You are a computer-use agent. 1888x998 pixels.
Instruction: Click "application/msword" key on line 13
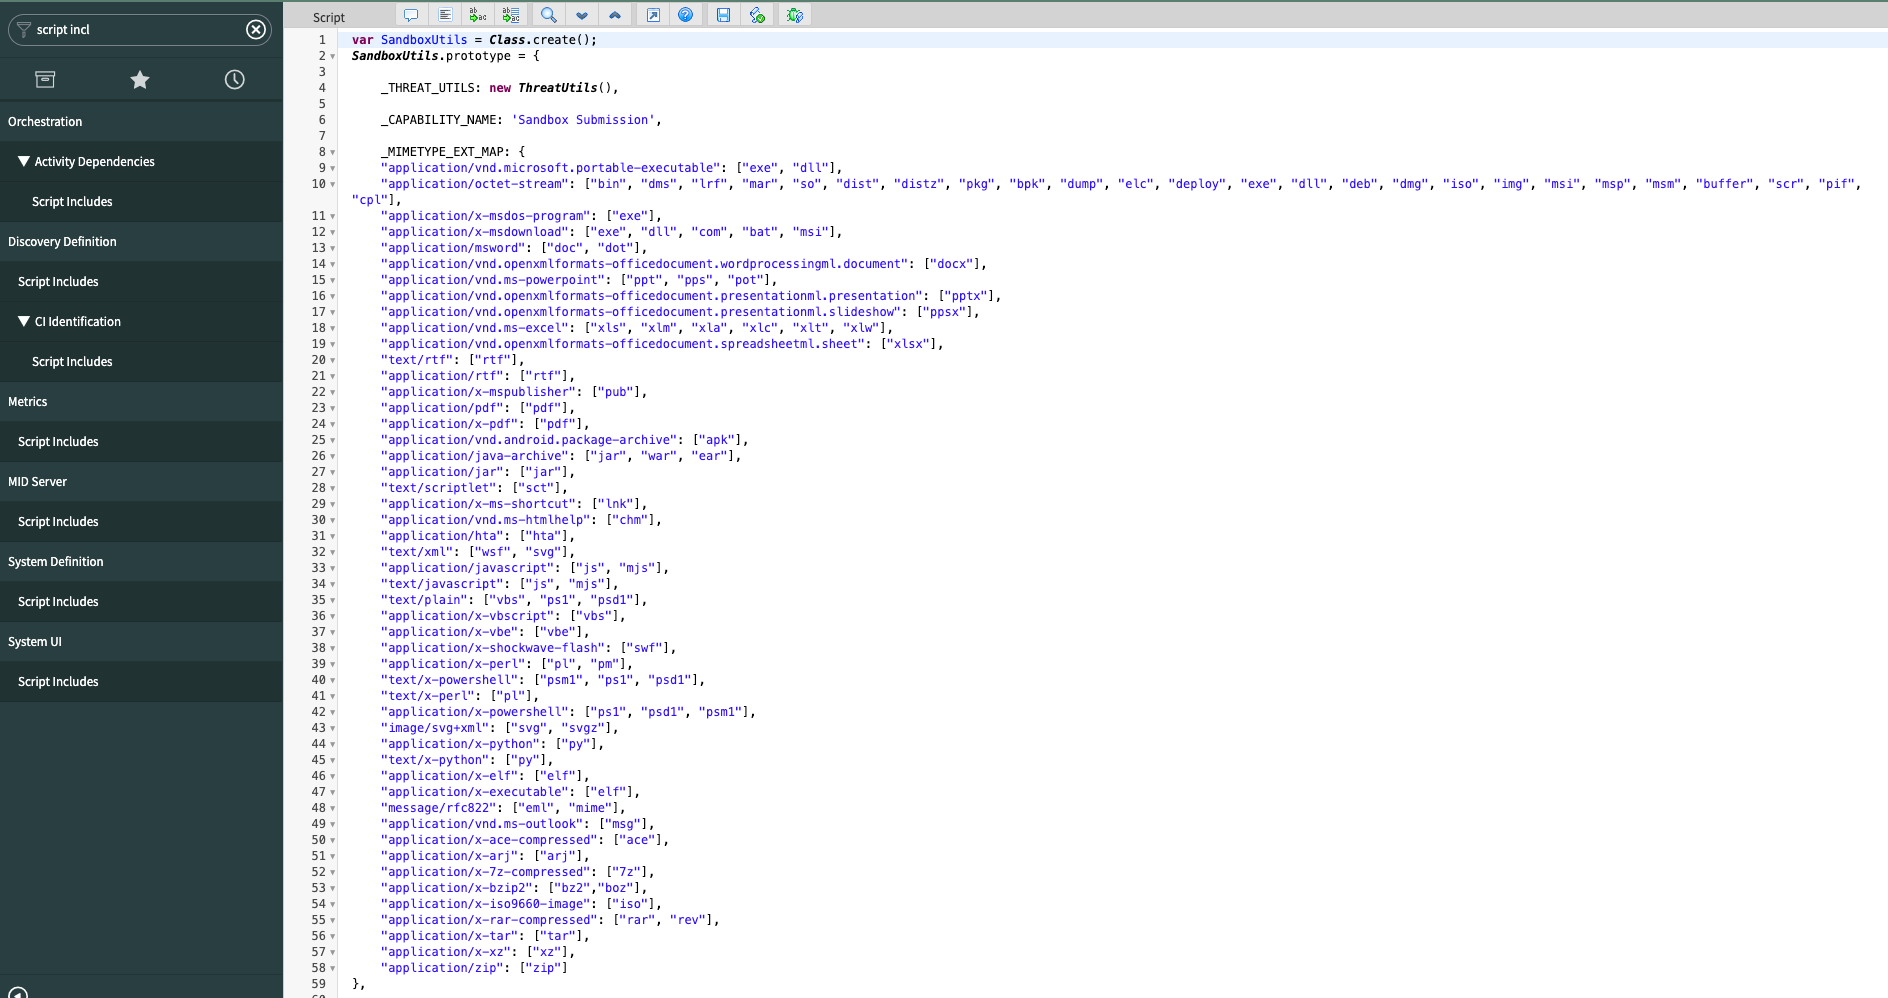452,248
